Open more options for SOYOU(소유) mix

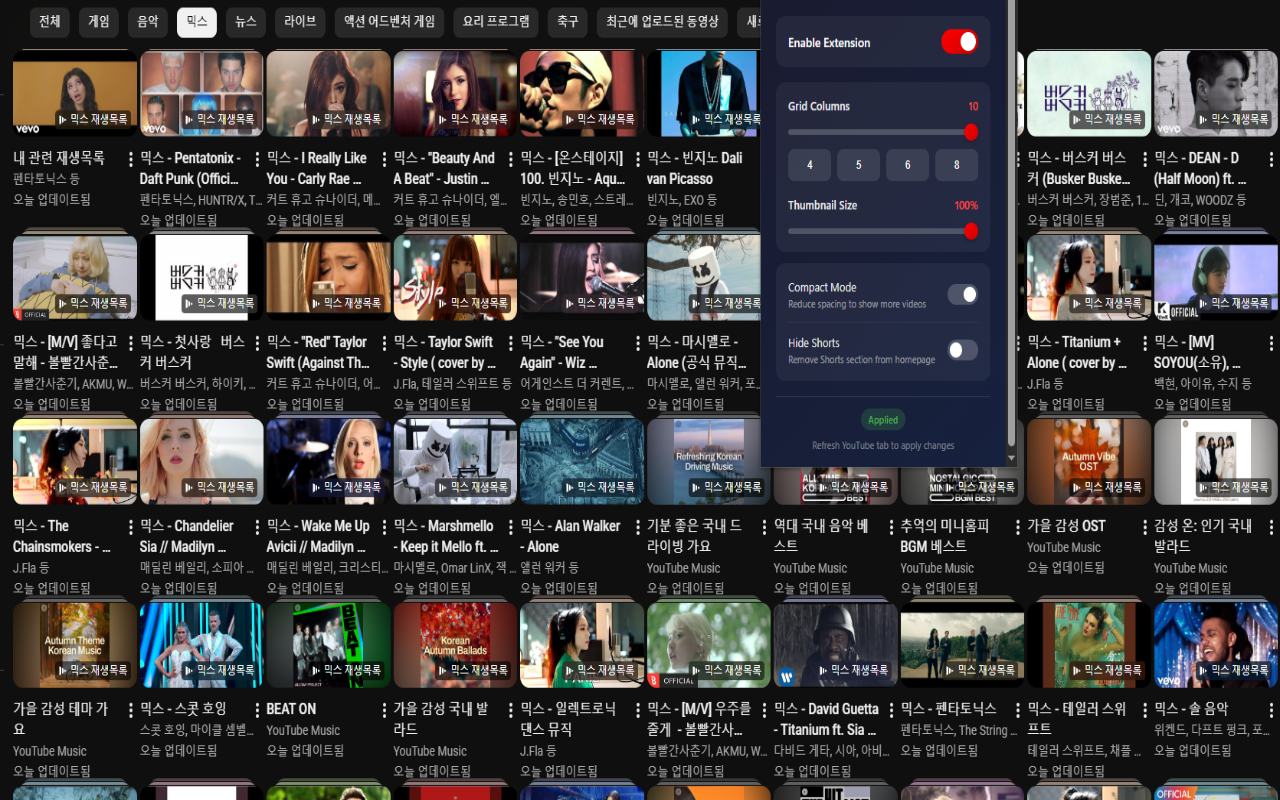click(1272, 343)
